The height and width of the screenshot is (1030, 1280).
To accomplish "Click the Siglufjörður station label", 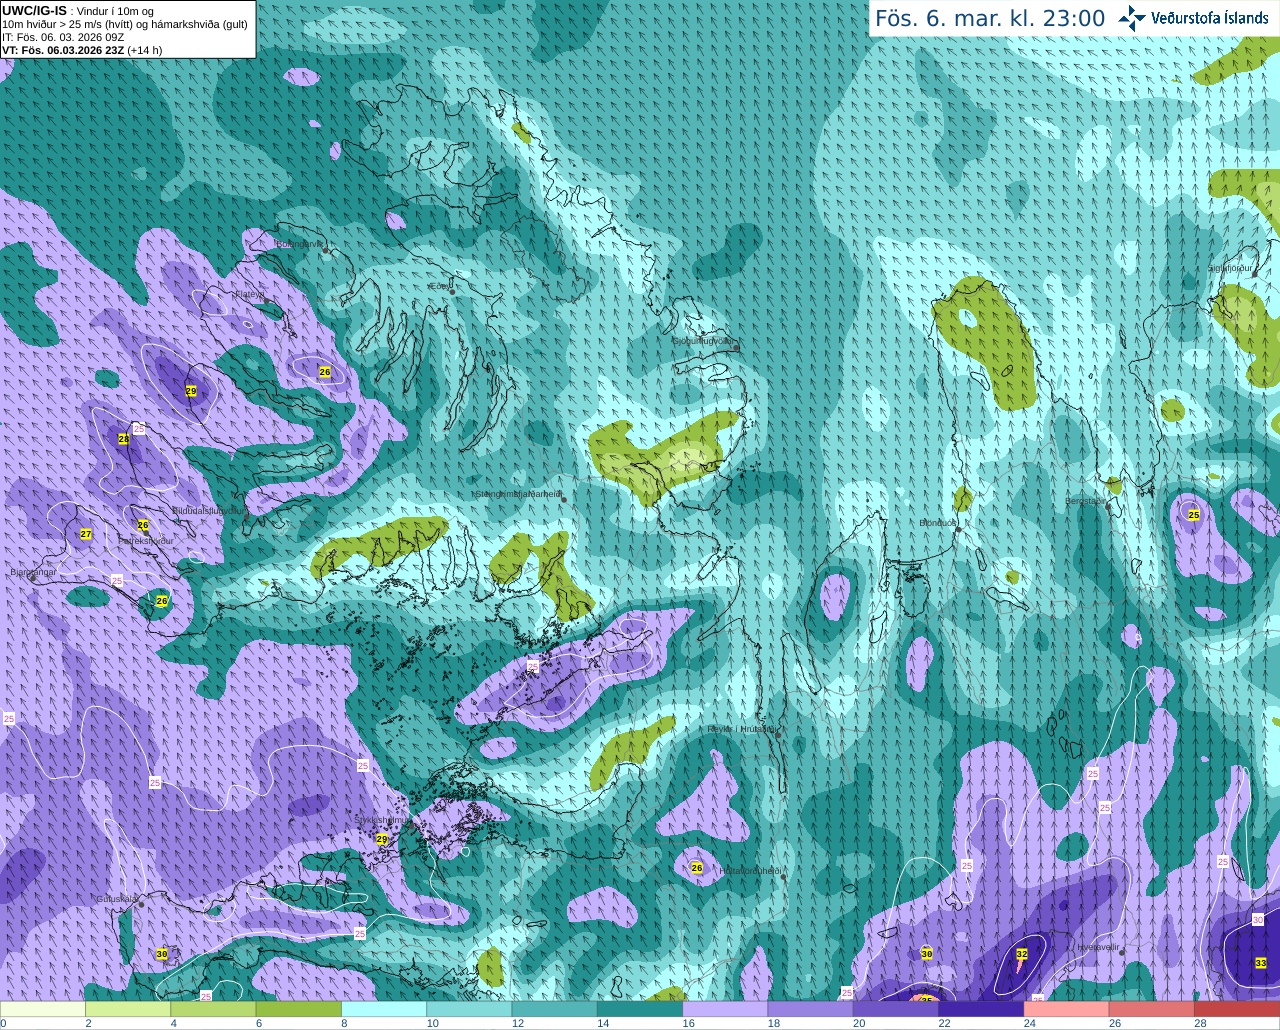I will click(1230, 268).
